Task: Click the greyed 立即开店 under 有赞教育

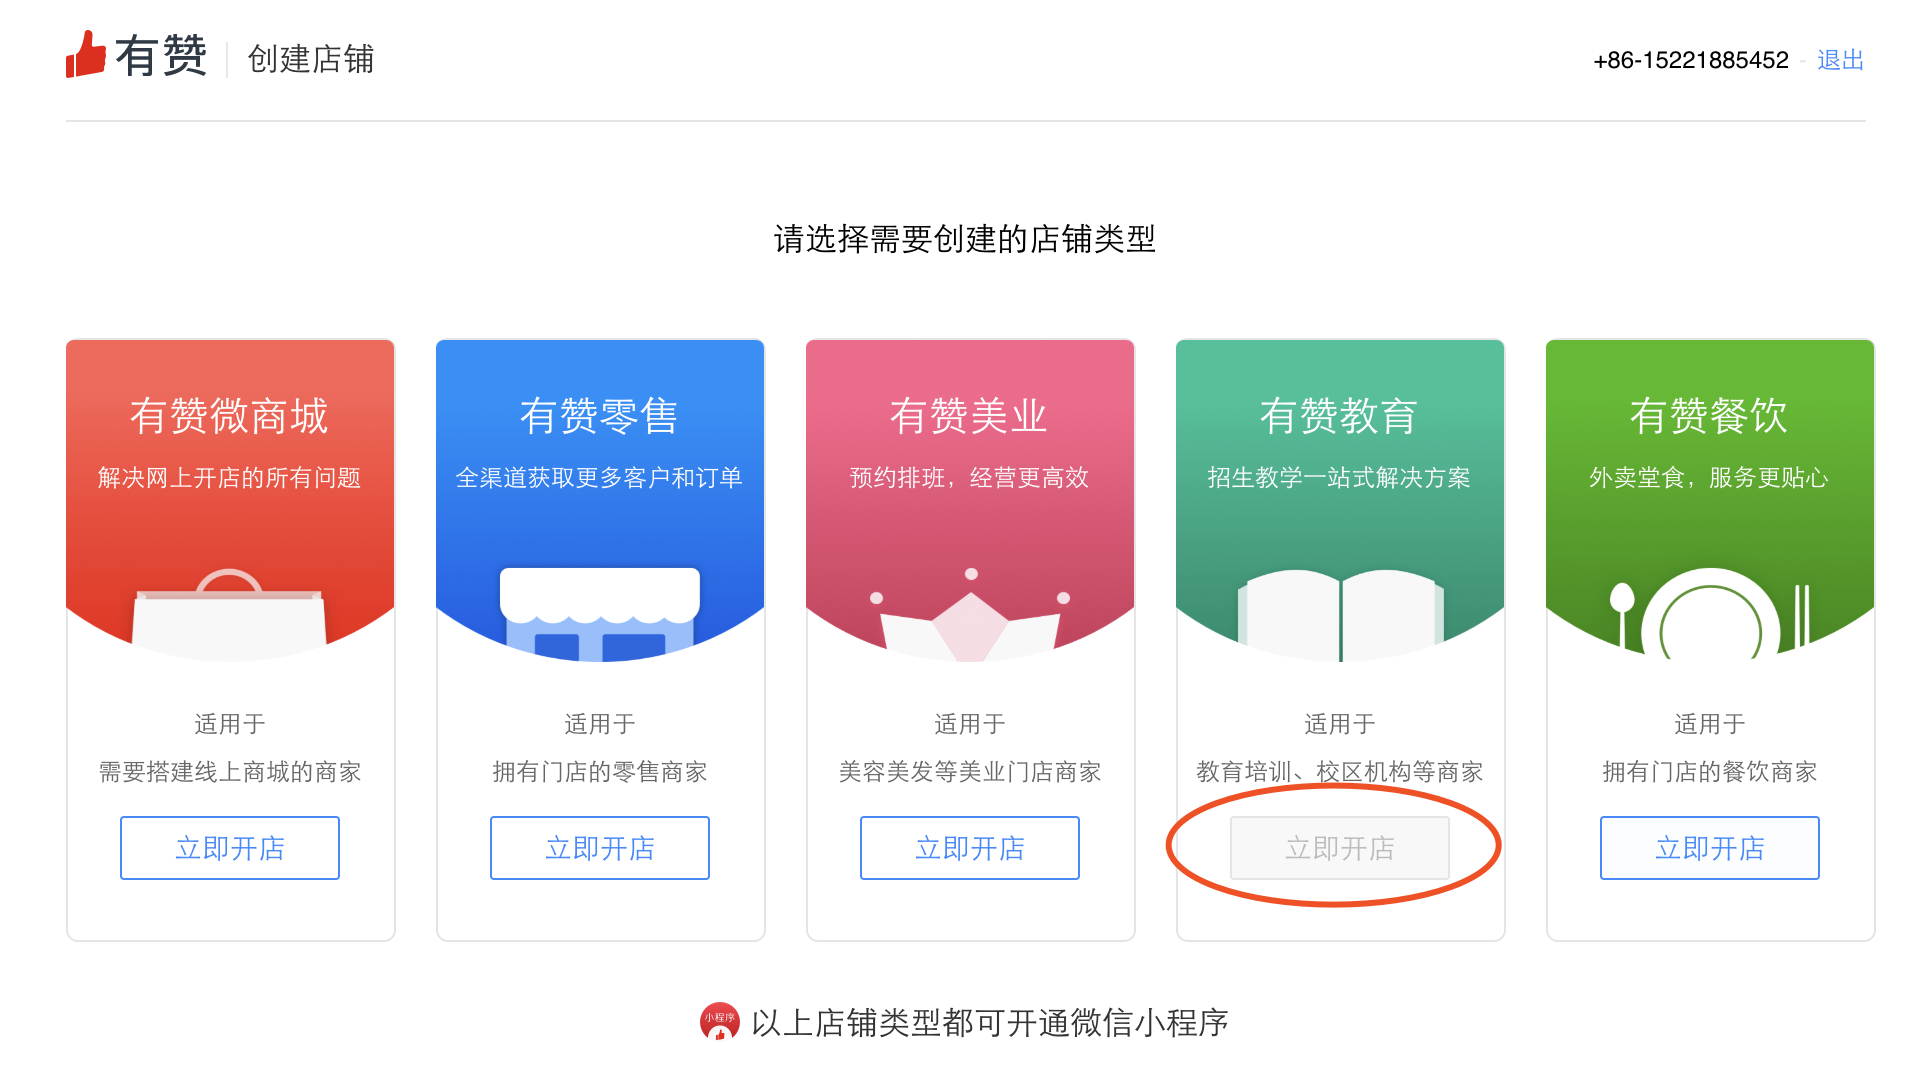Action: [1340, 848]
